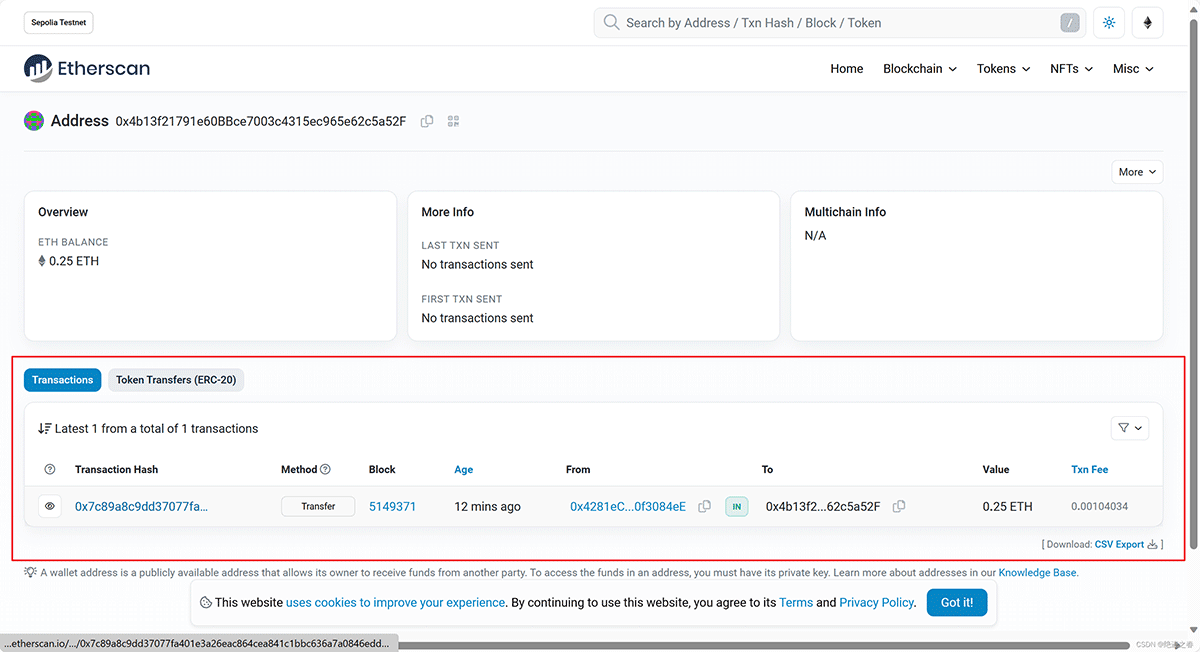The image size is (1200, 652).
Task: Expand the Blockchain menu
Action: (x=919, y=69)
